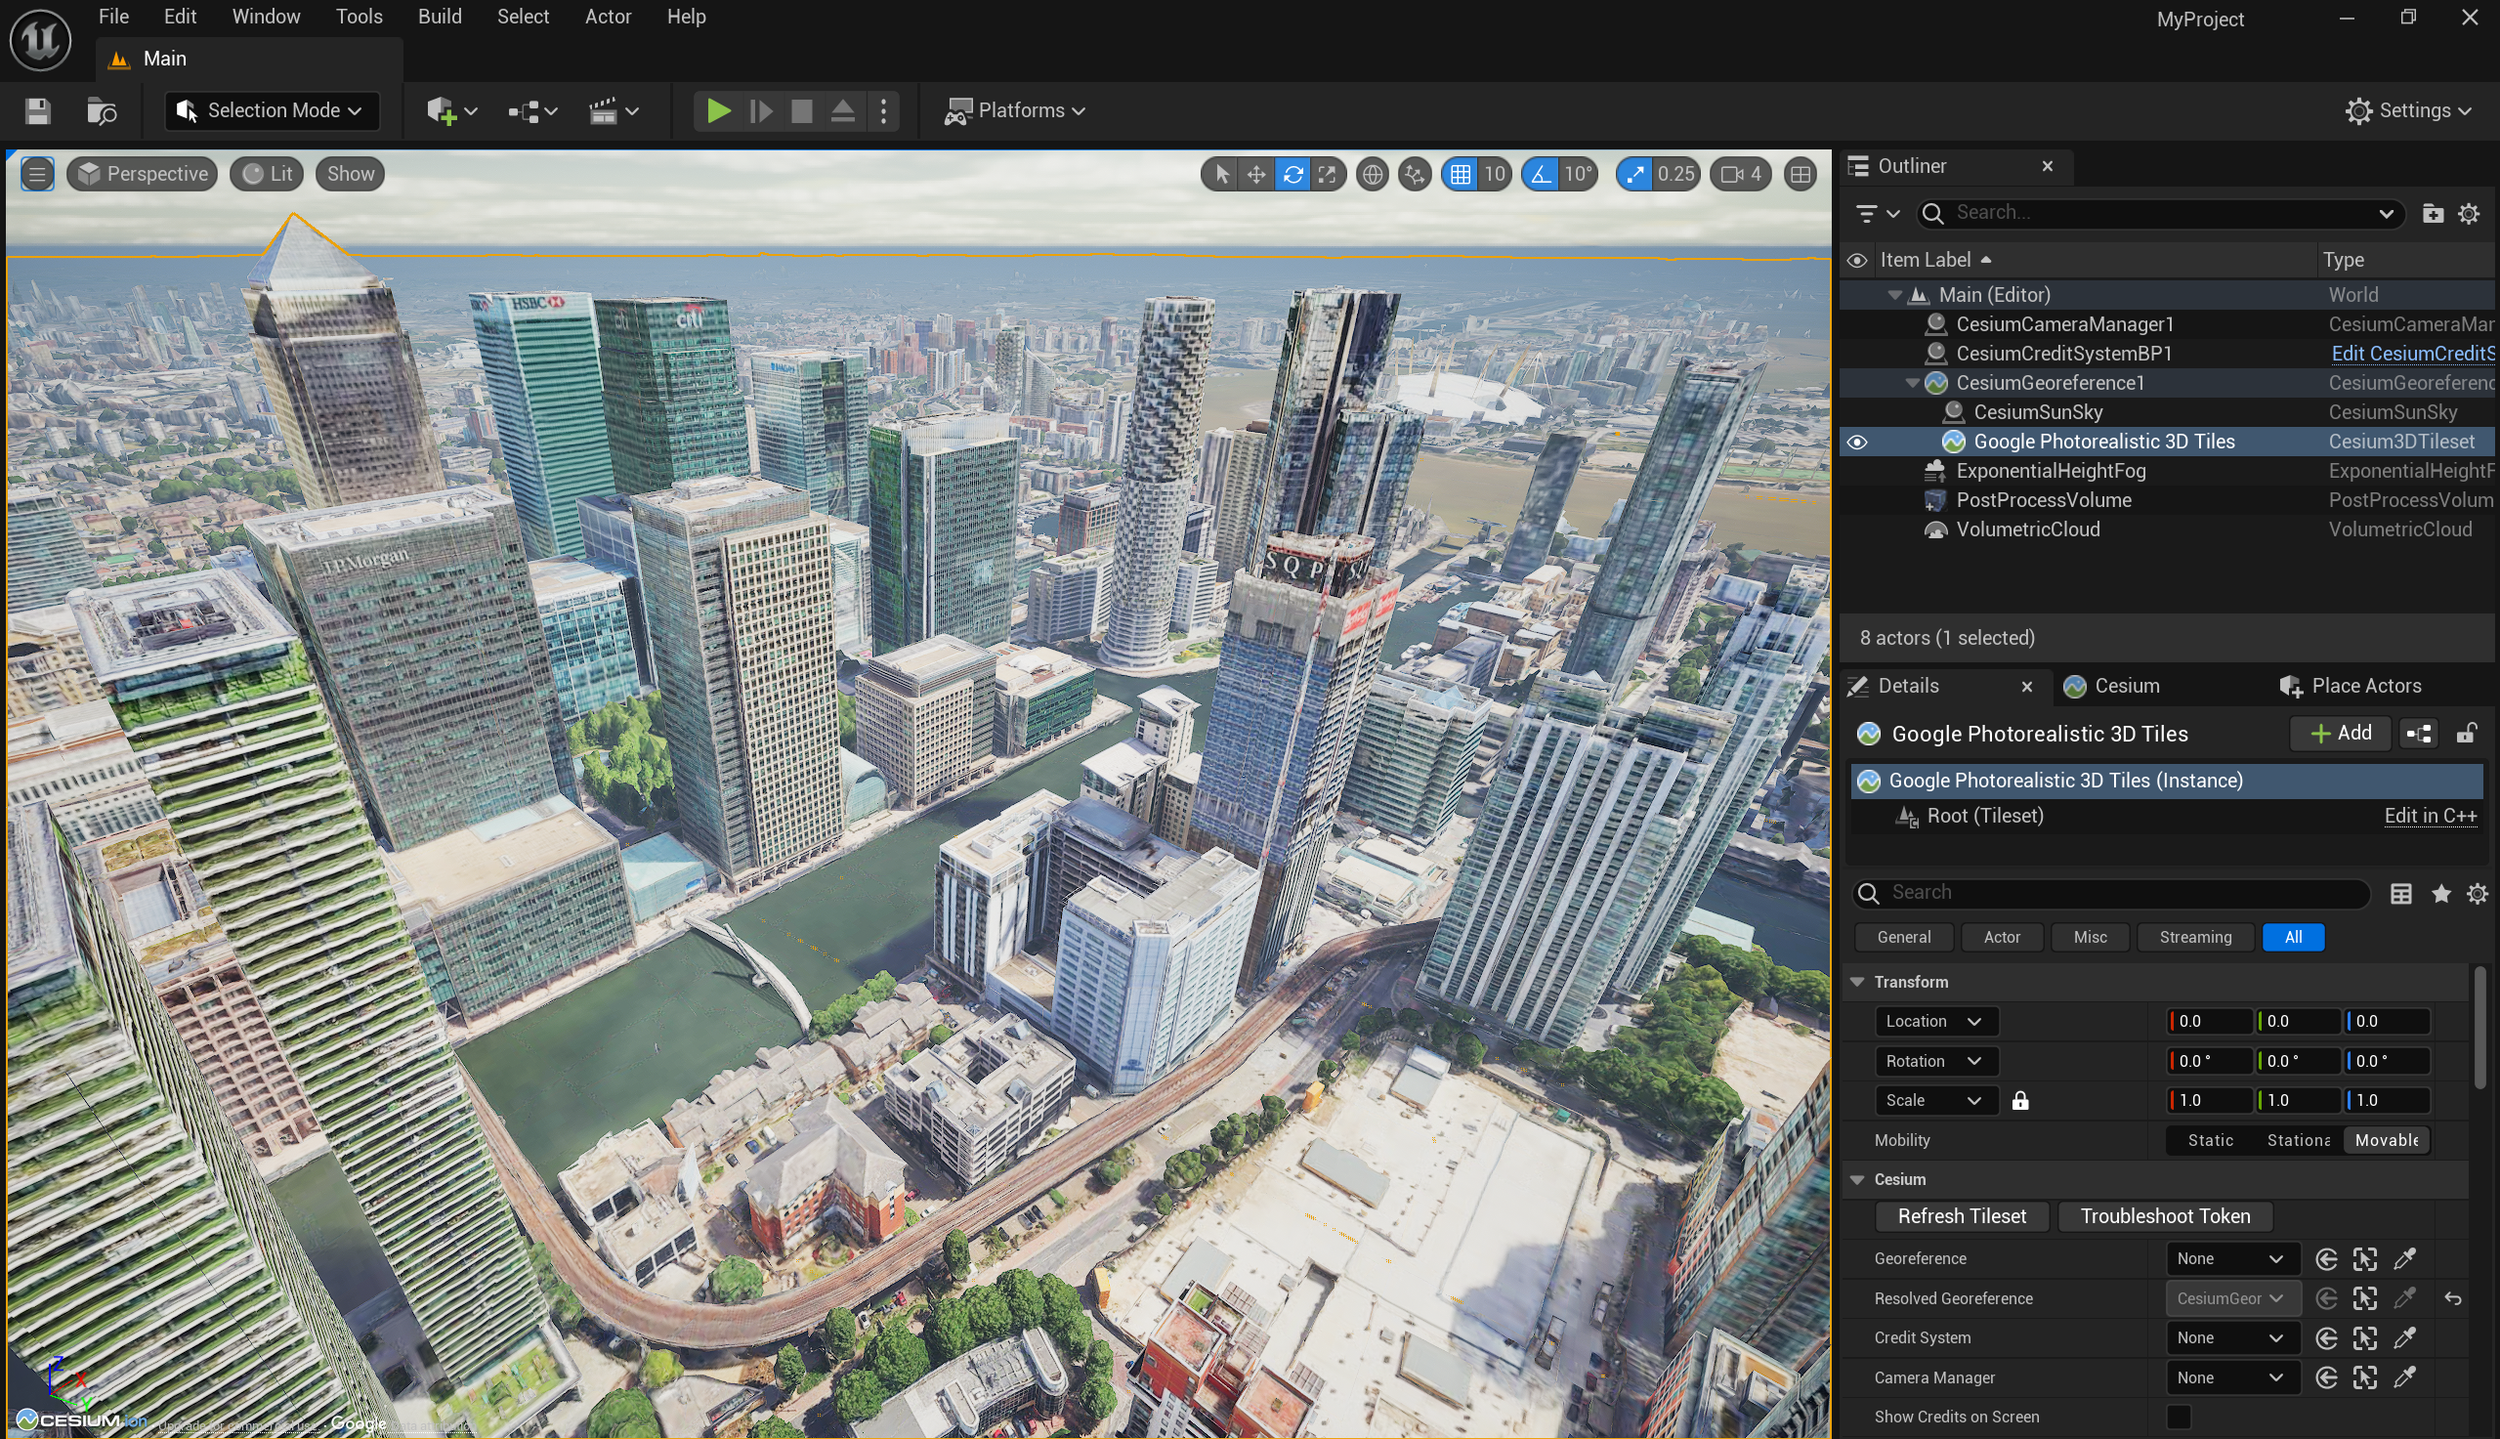Click the Browse to Asset icon next to Georeference
The width and height of the screenshot is (2500, 1439).
click(x=2365, y=1259)
